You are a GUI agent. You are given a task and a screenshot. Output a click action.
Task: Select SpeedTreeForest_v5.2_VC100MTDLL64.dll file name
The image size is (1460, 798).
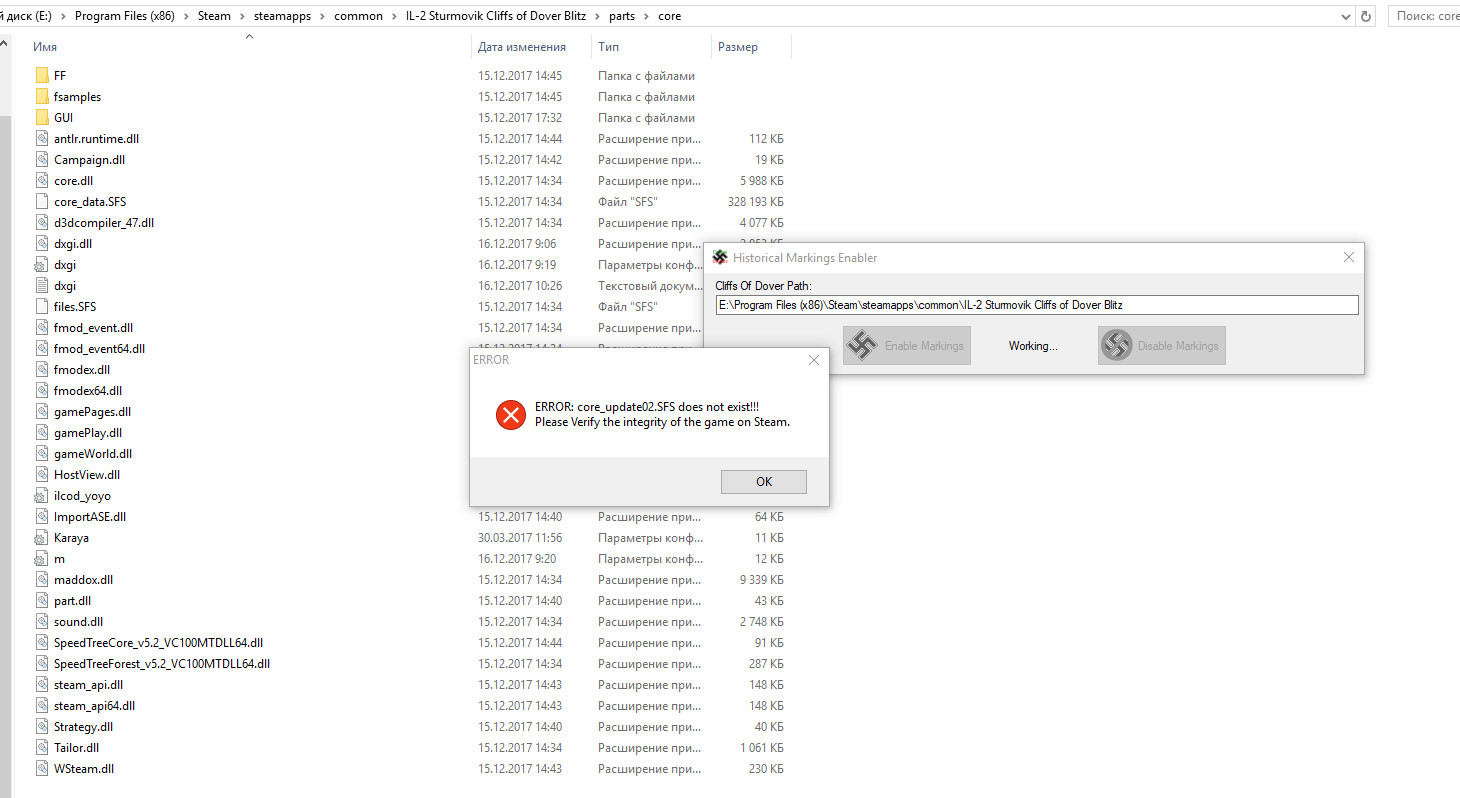tap(162, 664)
